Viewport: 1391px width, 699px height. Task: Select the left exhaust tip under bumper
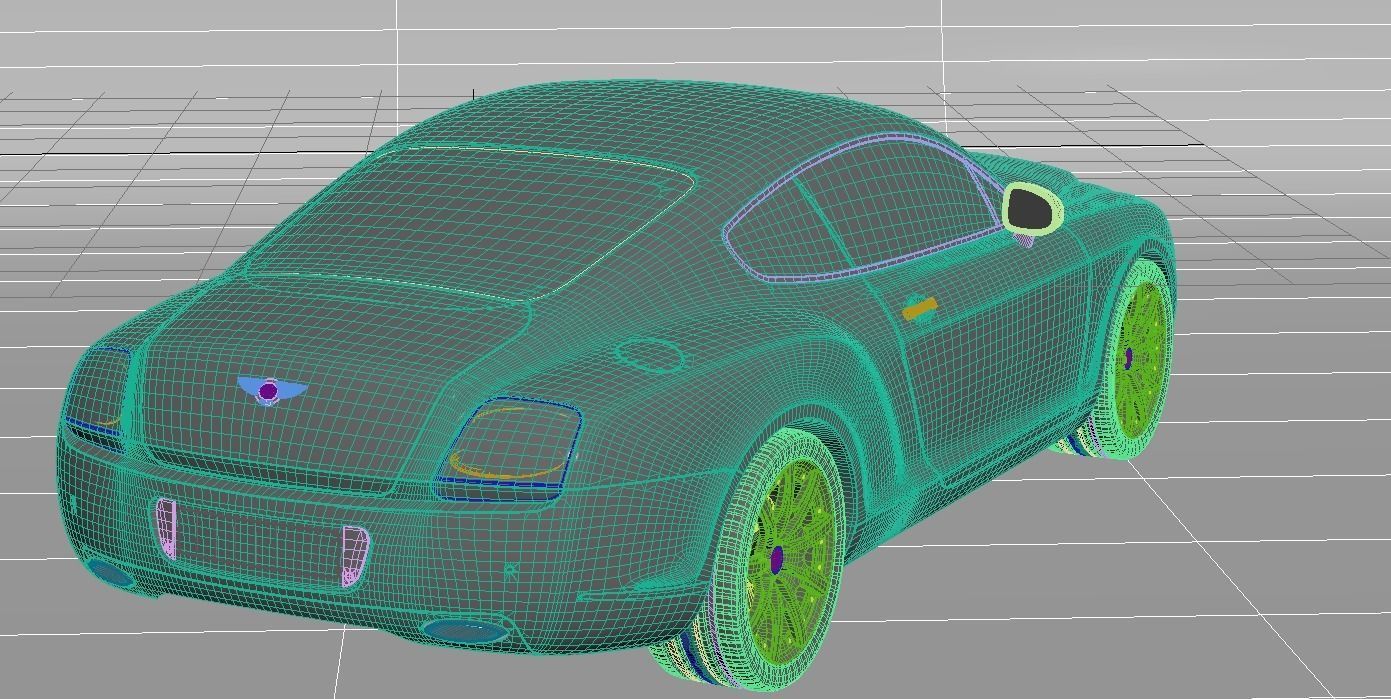point(108,572)
